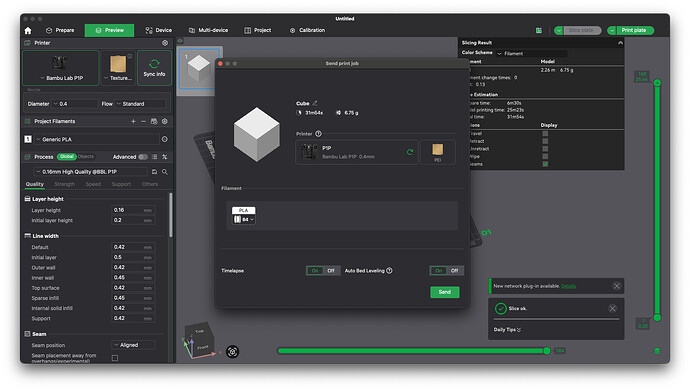This screenshot has height=390, width=690.
Task: Turn Auto Bed Leveling Off
Action: (455, 271)
